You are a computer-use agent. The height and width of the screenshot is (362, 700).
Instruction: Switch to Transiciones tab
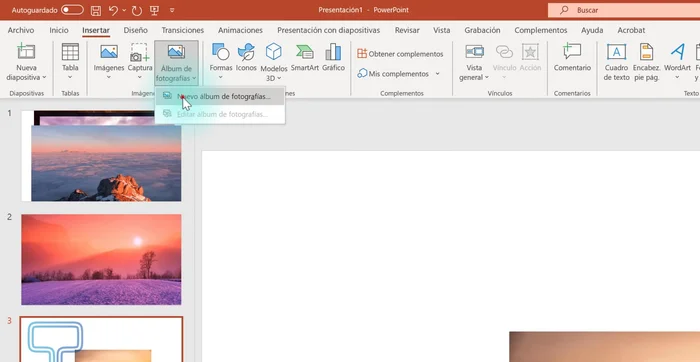tap(183, 30)
